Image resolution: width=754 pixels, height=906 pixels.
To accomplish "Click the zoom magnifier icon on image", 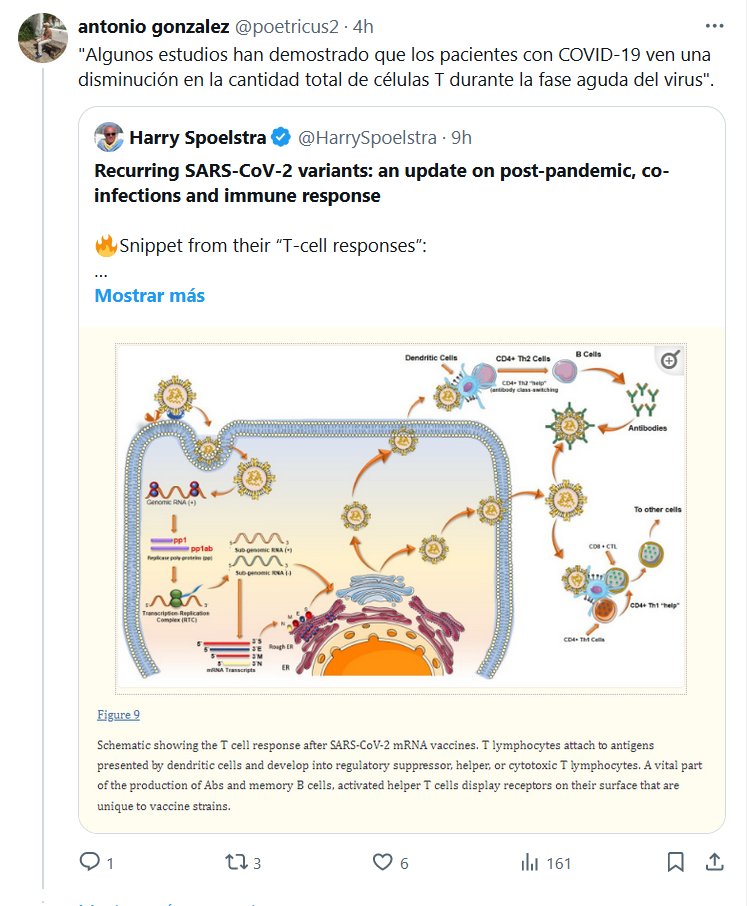I will click(669, 359).
